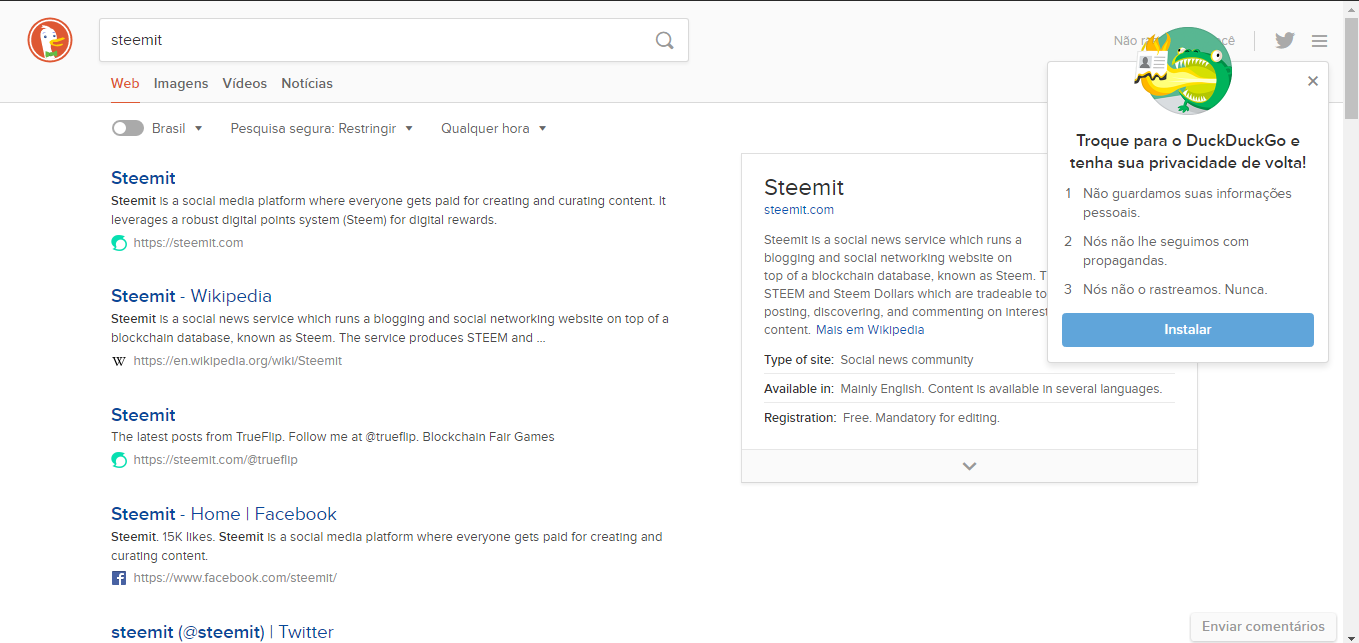
Task: Select the Web tab
Action: pos(125,83)
